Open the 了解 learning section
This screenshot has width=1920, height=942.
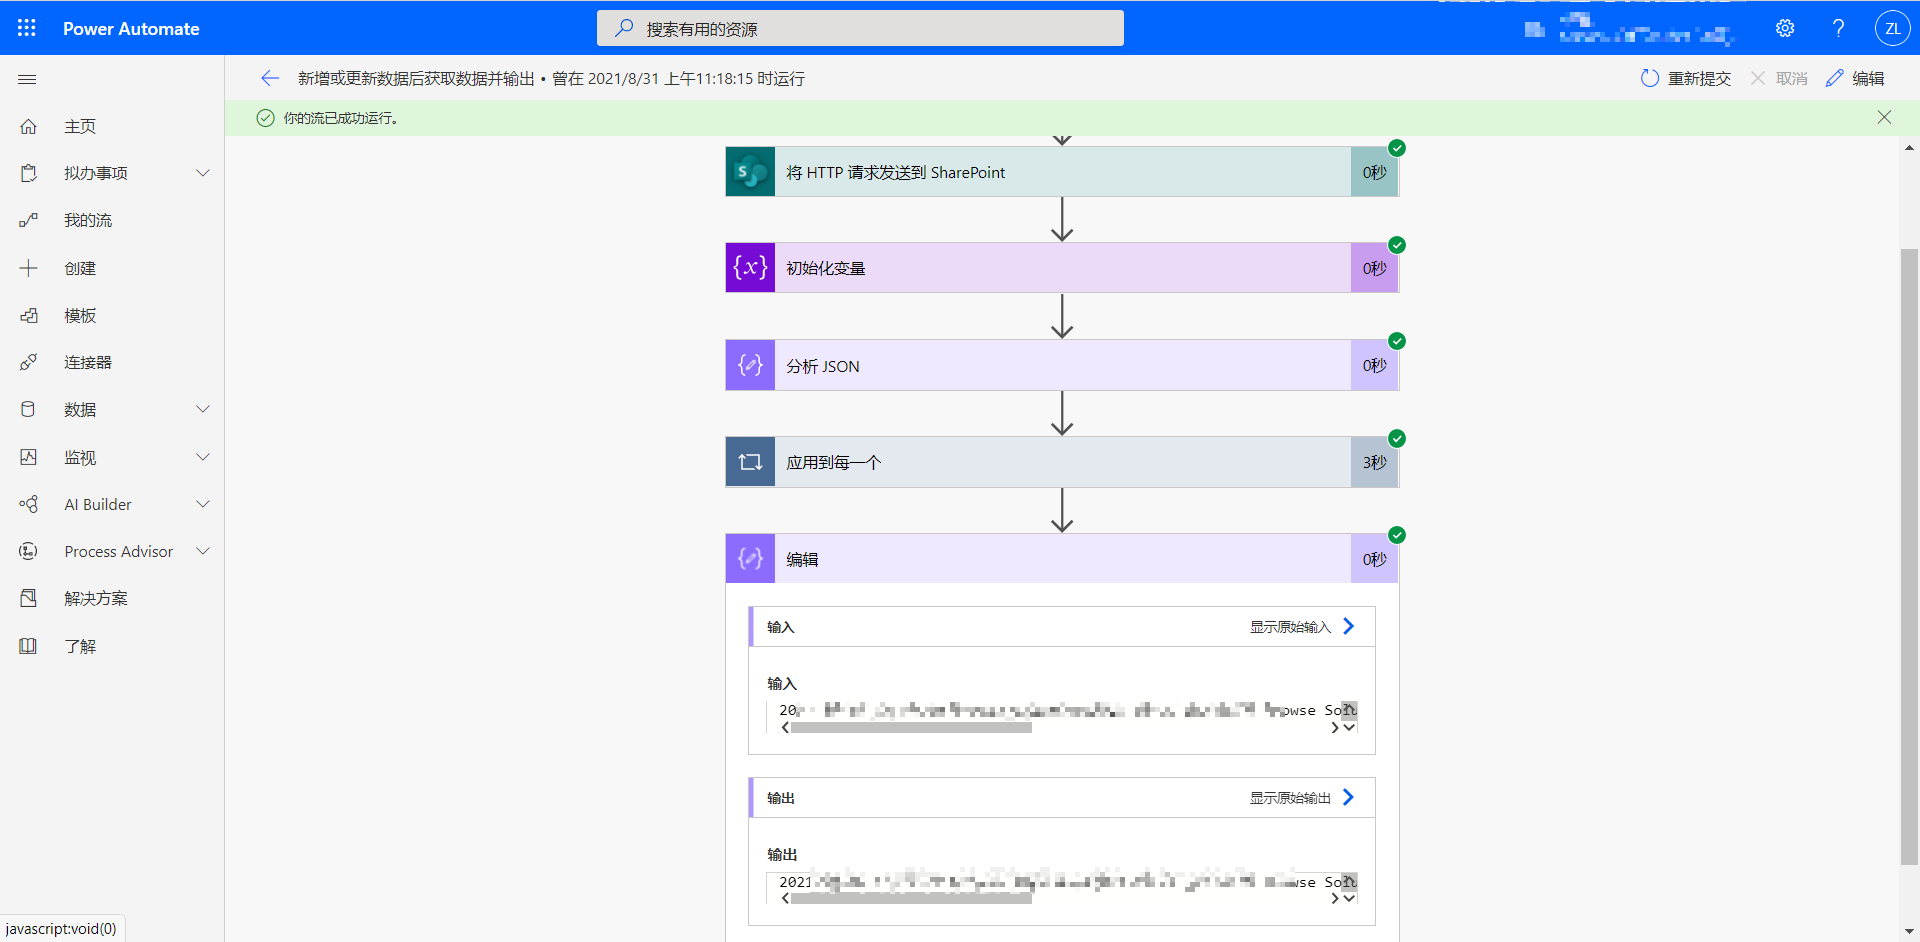point(80,645)
